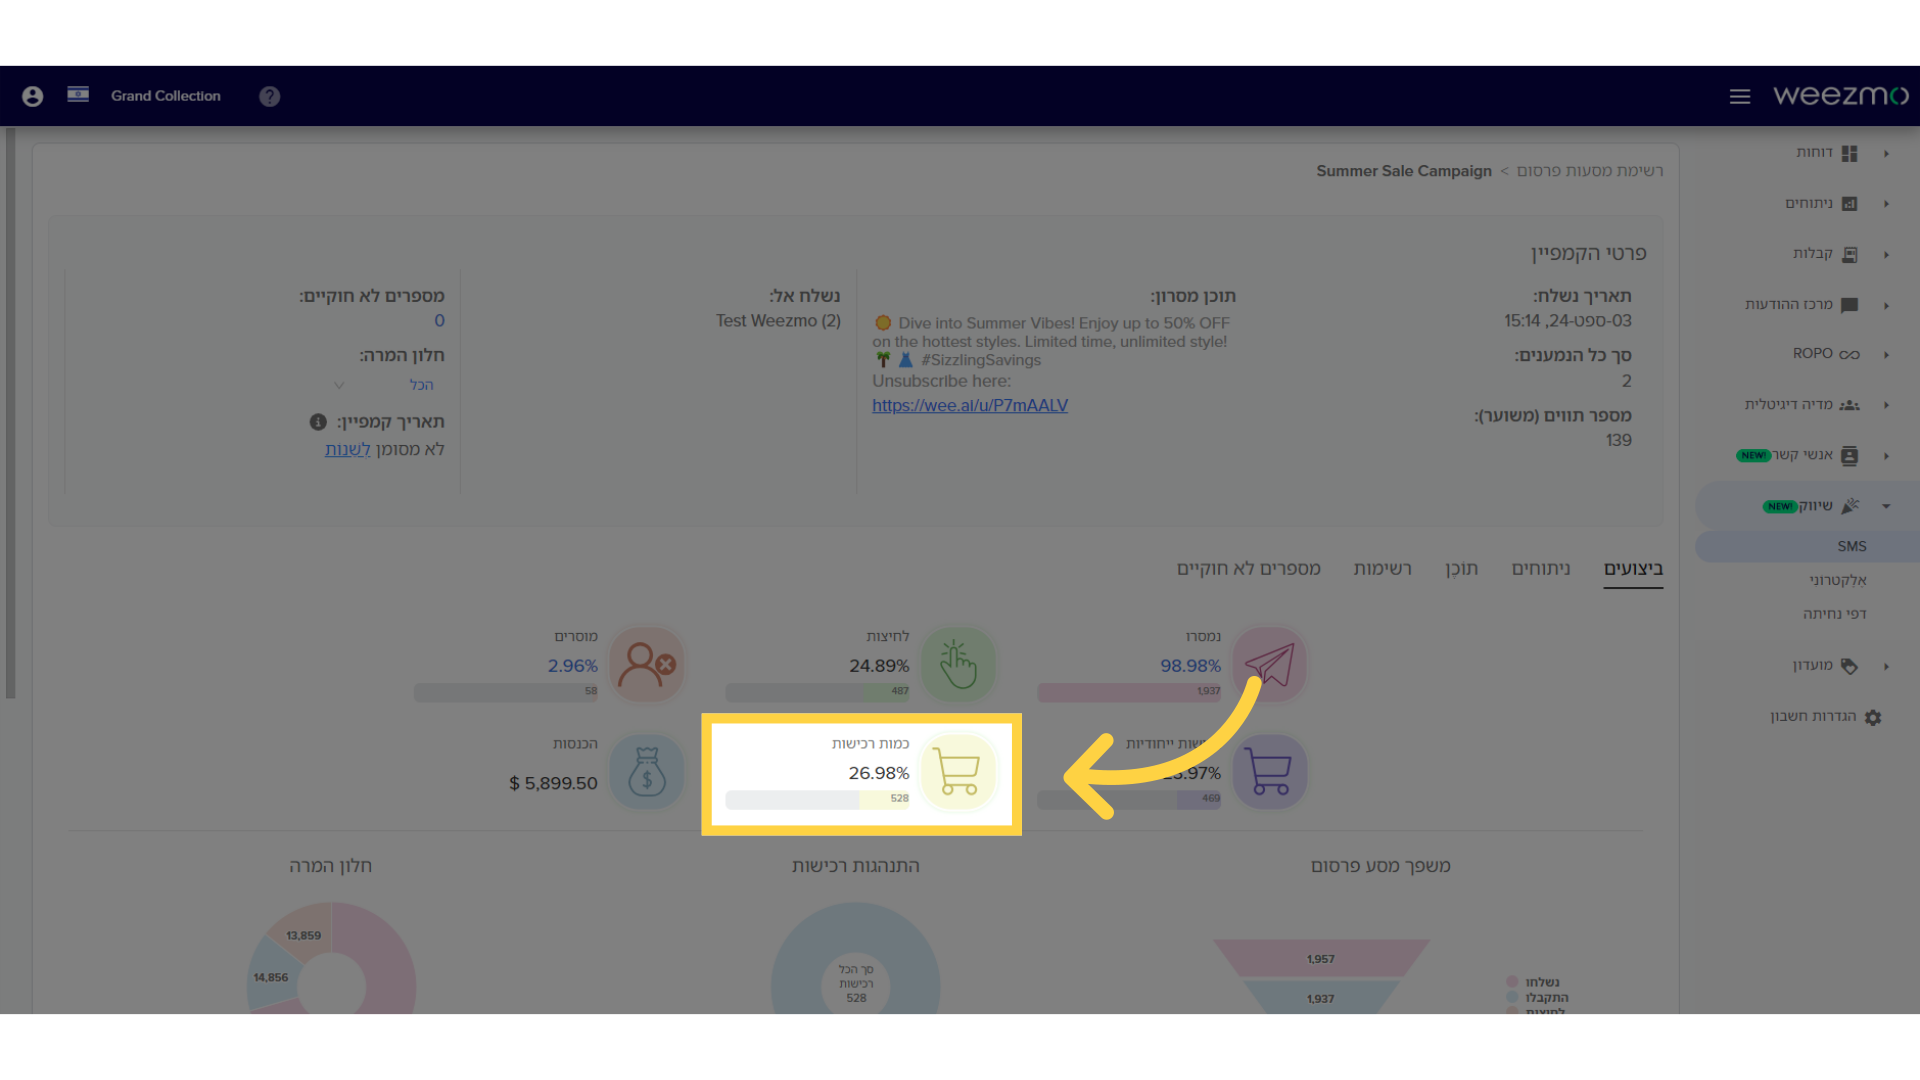The width and height of the screenshot is (1920, 1080).
Task: Click the Summer Sale Campaign breadcrumb
Action: tap(1403, 171)
